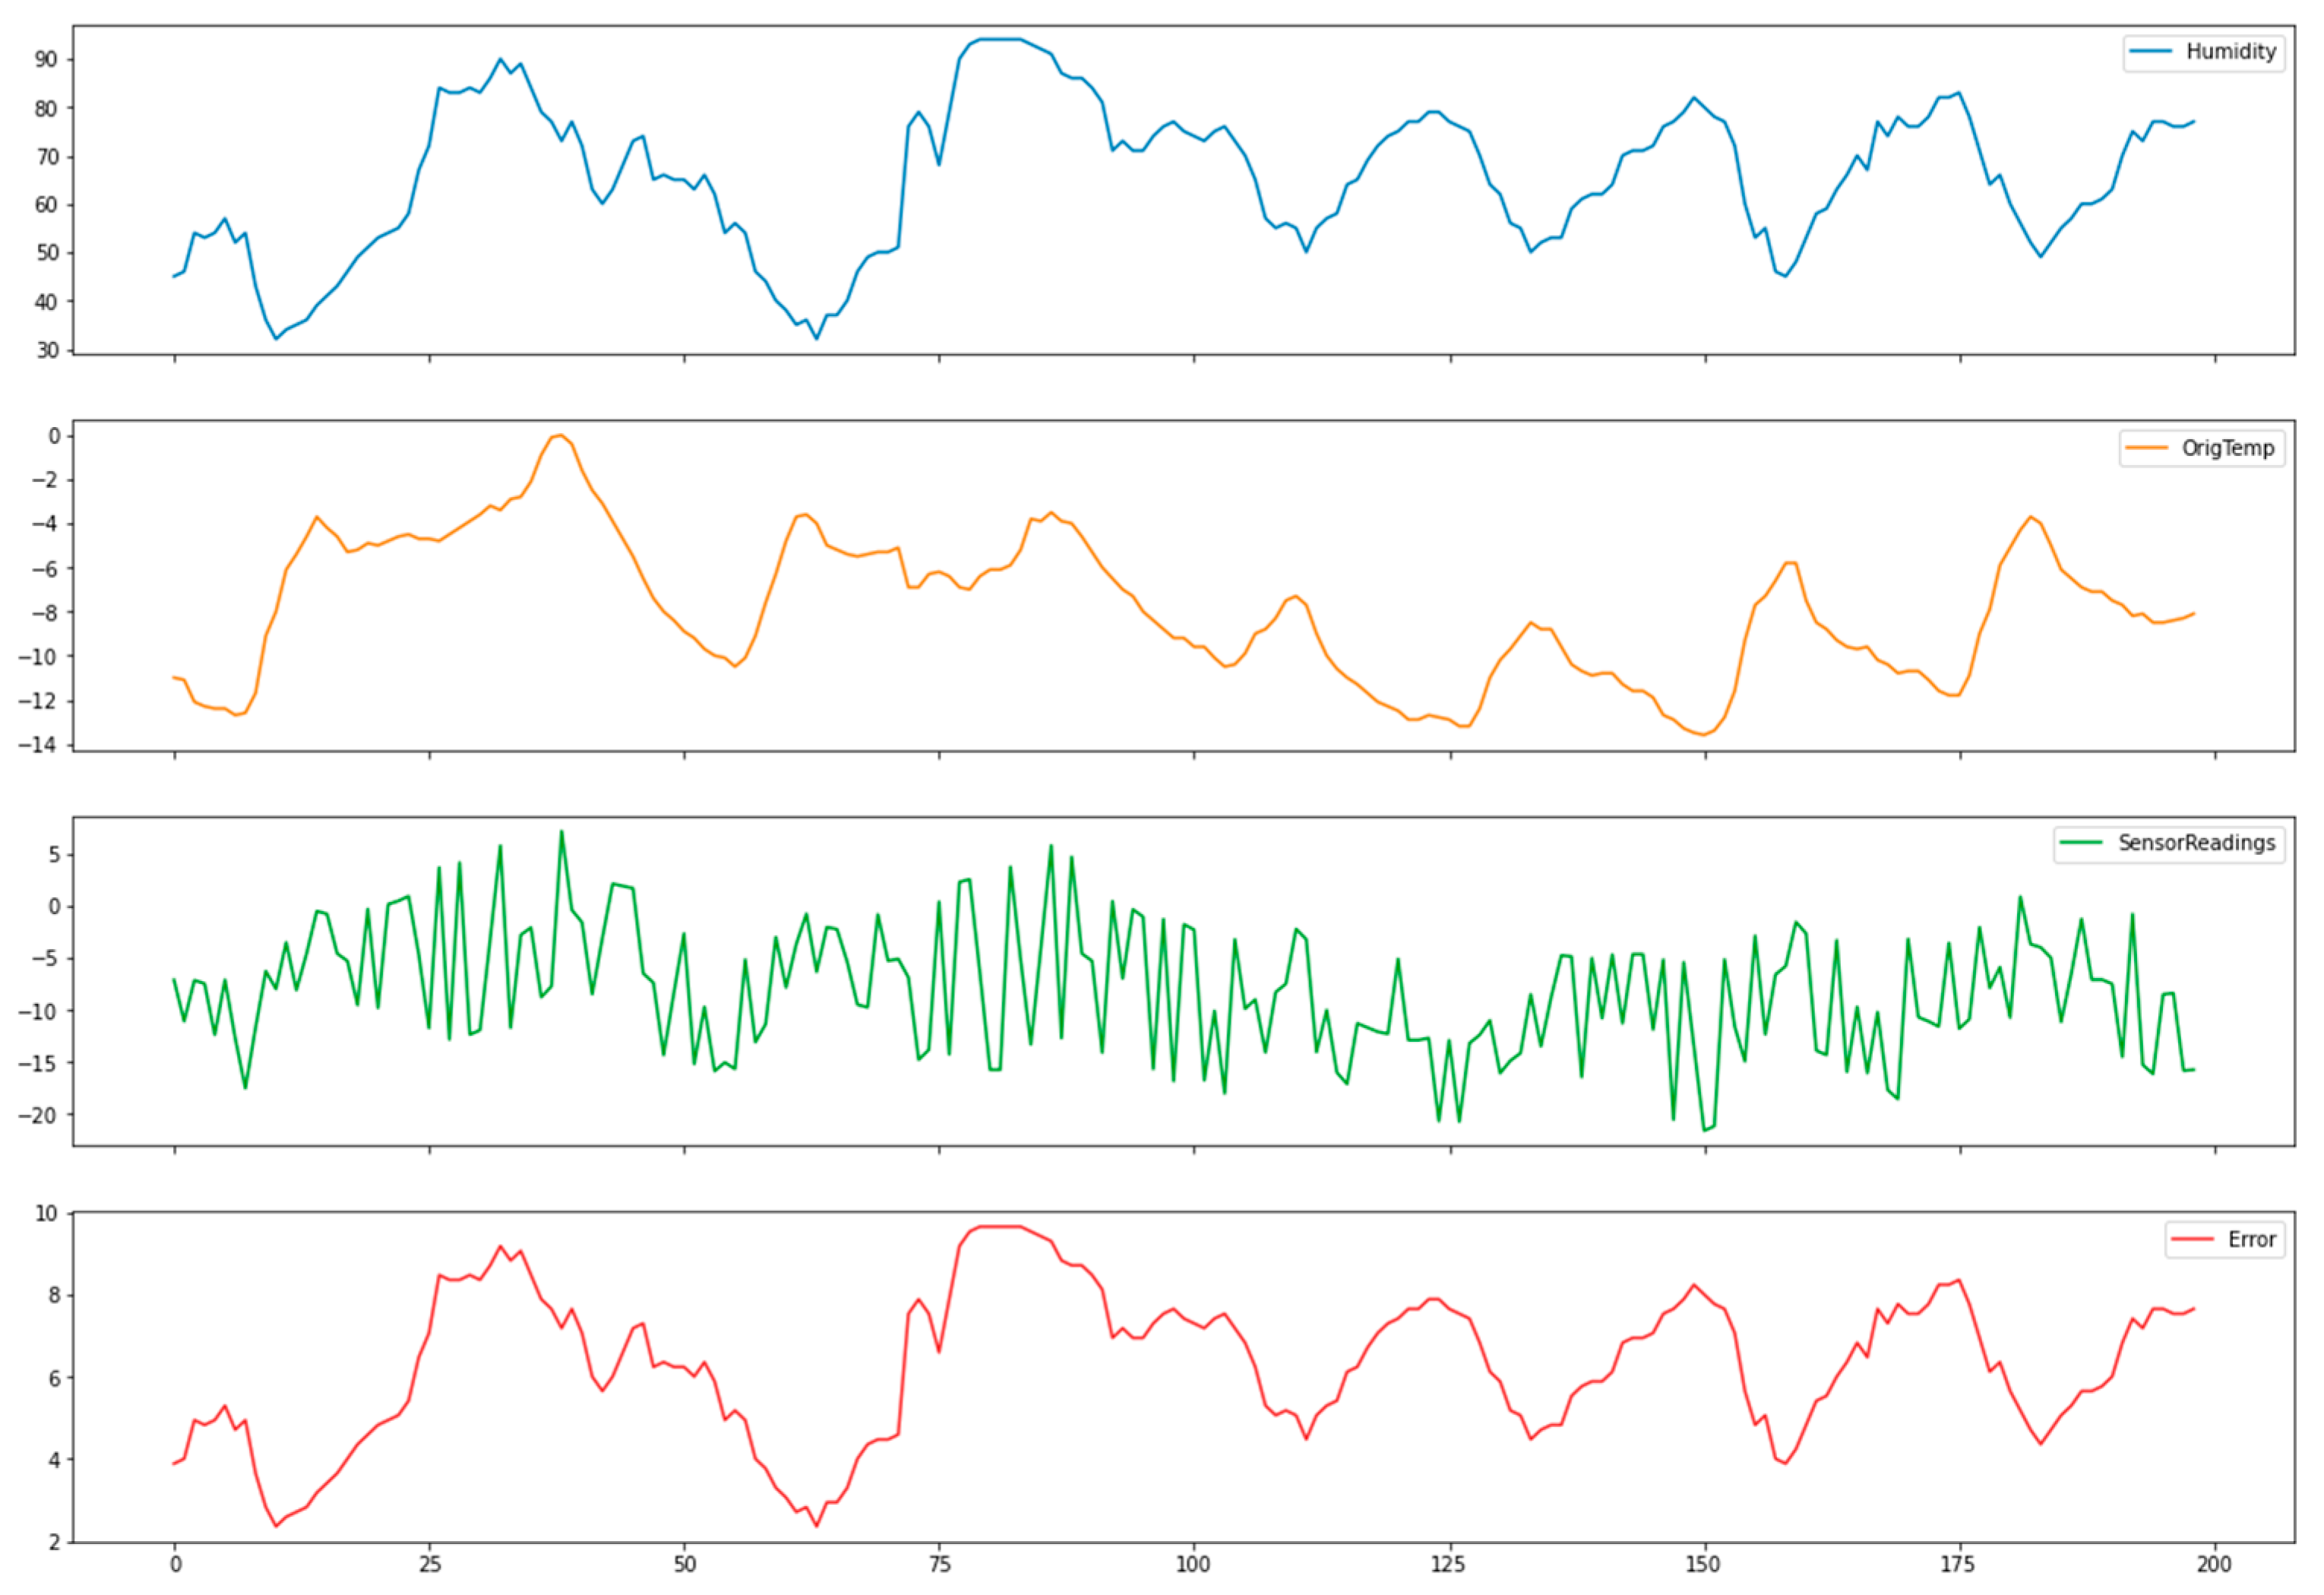Screen dimensions: 2324x1595
Task: Click x-axis tick label 50
Action: click(684, 1564)
